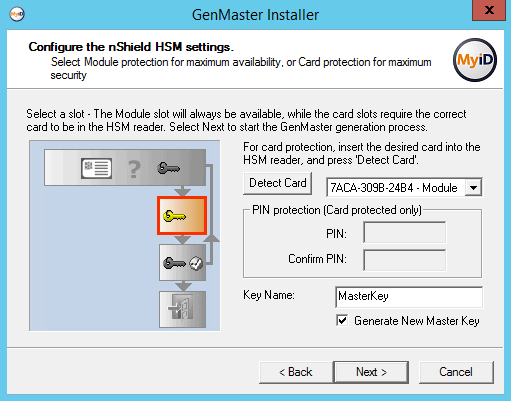Cancel the GenMaster installation
Screen dimensions: 511x401
point(456,372)
